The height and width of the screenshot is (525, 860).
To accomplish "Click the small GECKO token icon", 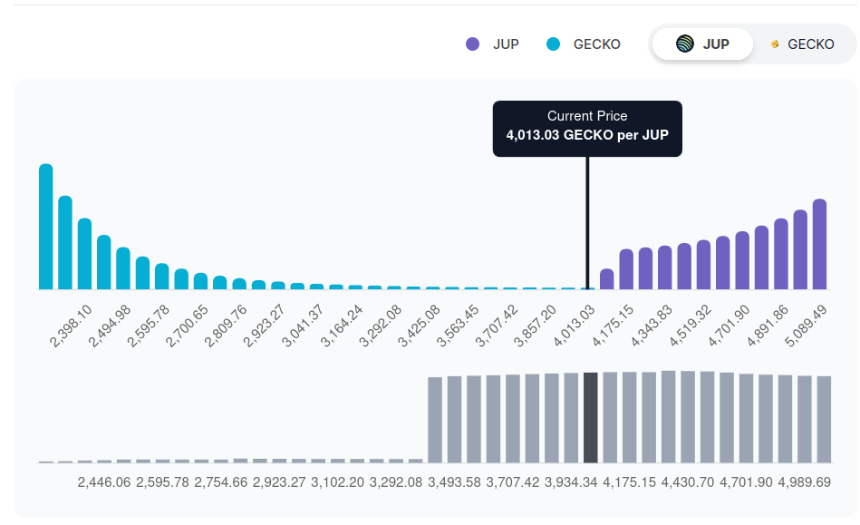I will click(x=774, y=44).
